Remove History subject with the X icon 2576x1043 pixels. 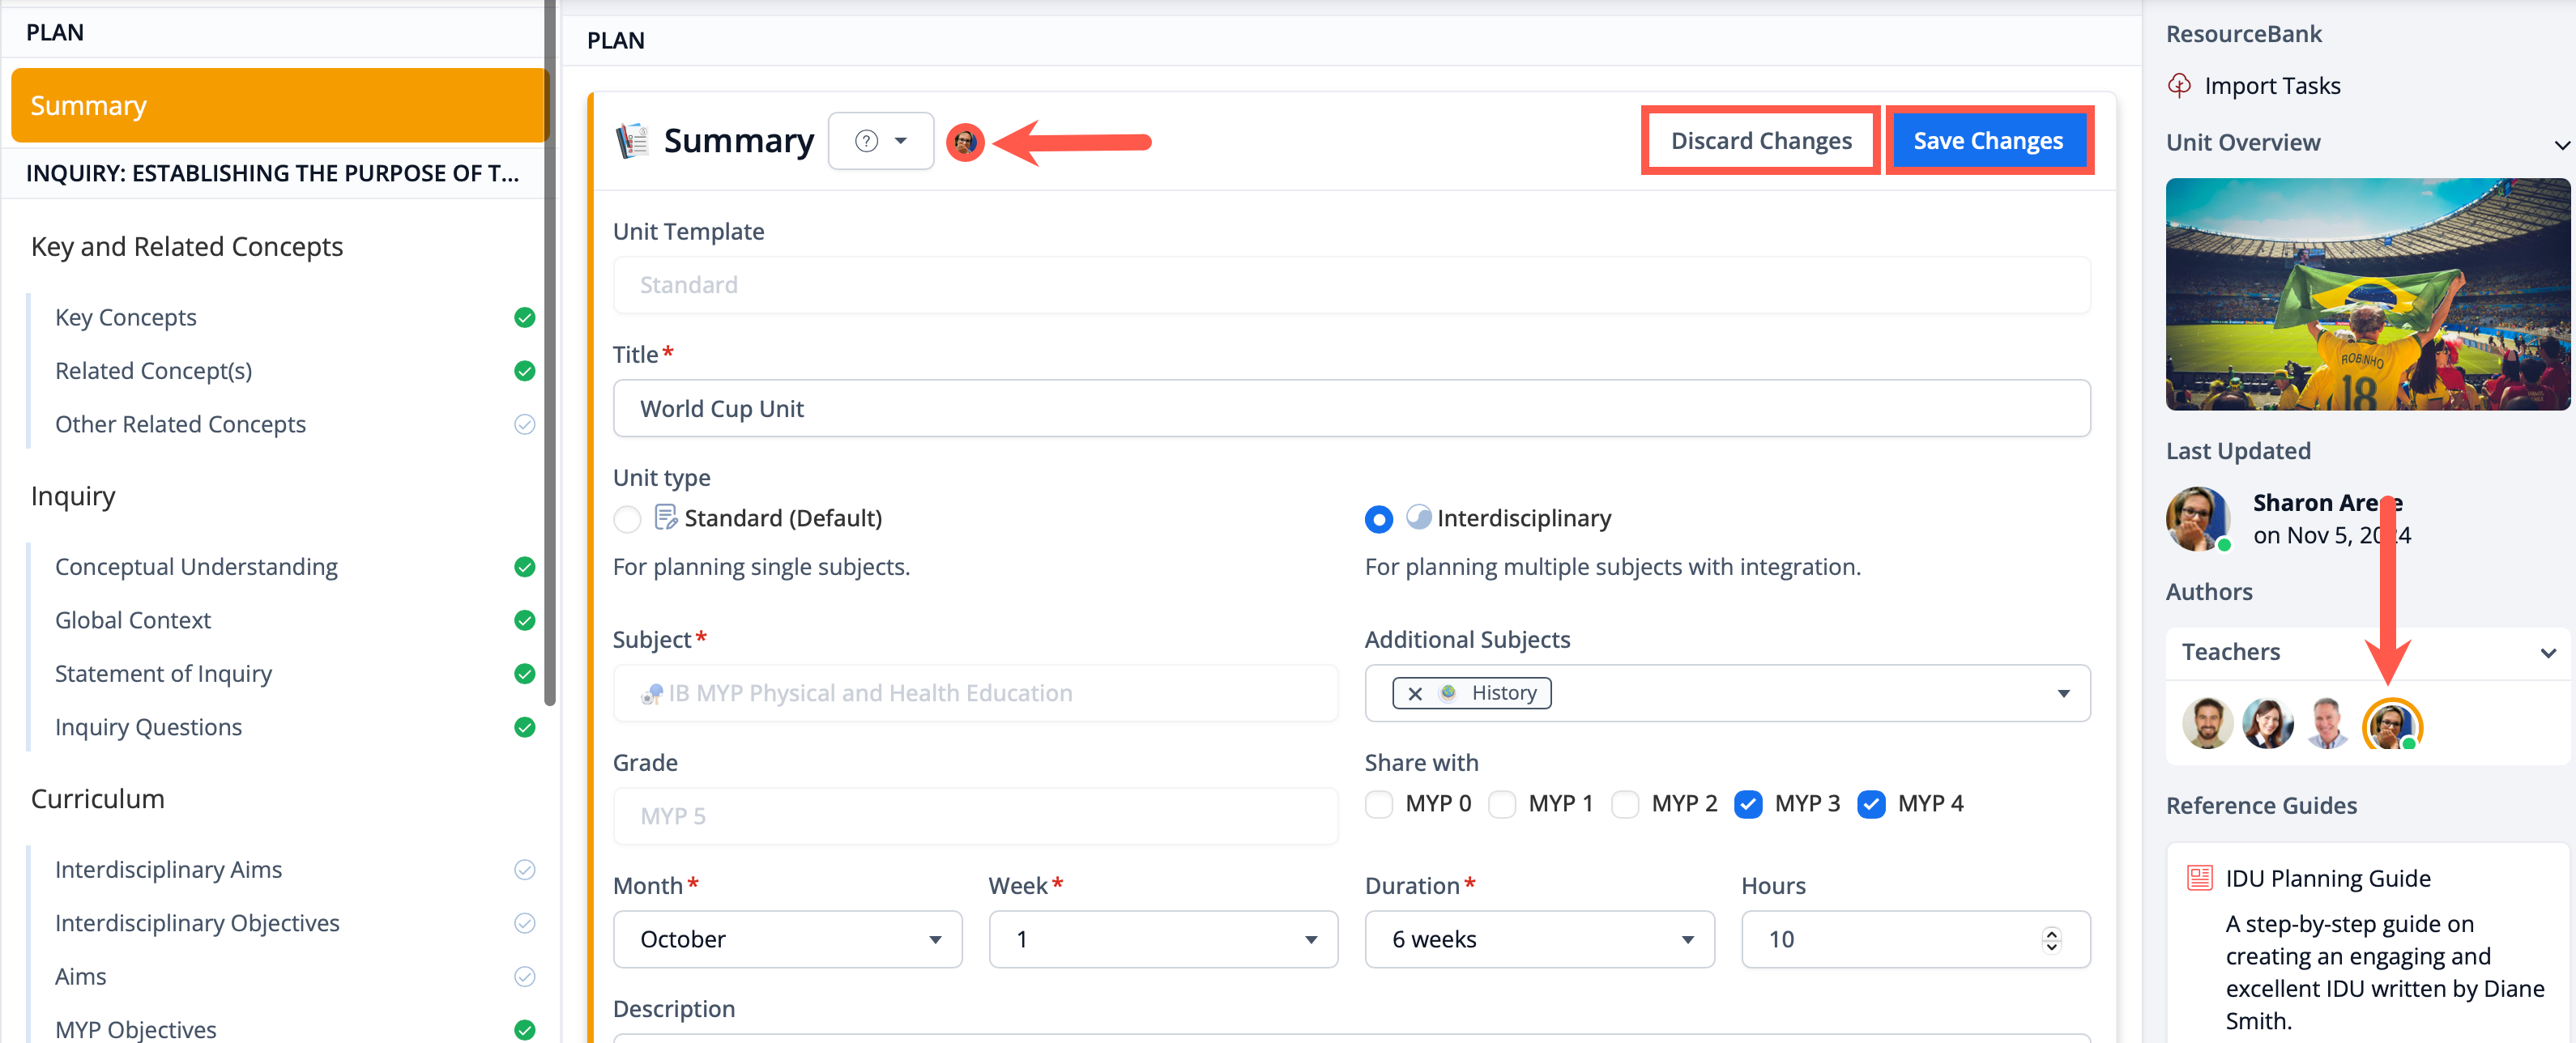(x=1414, y=693)
